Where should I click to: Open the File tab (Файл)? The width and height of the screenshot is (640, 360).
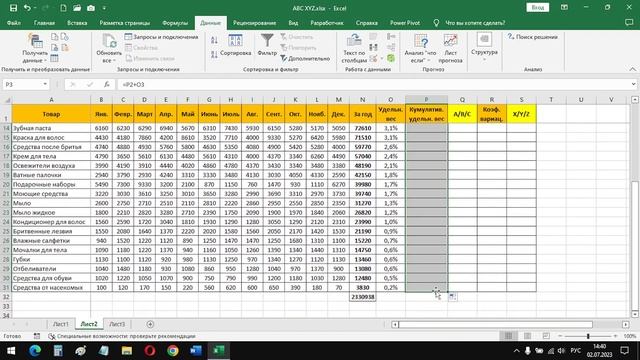[x=13, y=23]
